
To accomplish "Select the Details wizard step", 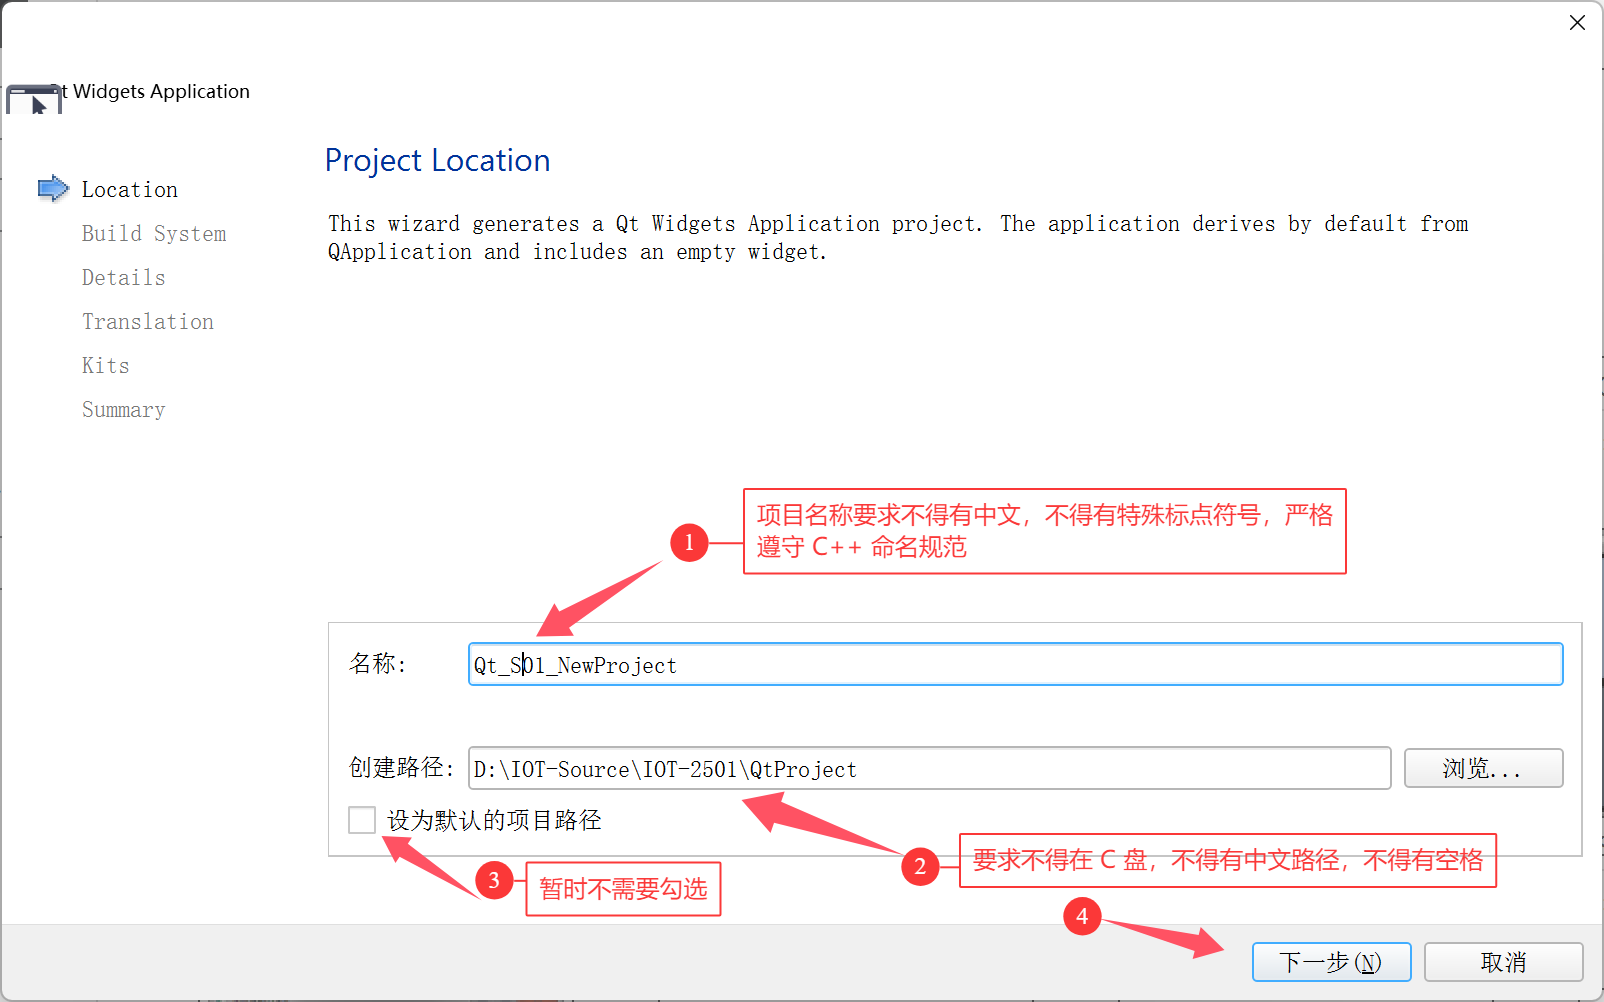I will point(124,277).
